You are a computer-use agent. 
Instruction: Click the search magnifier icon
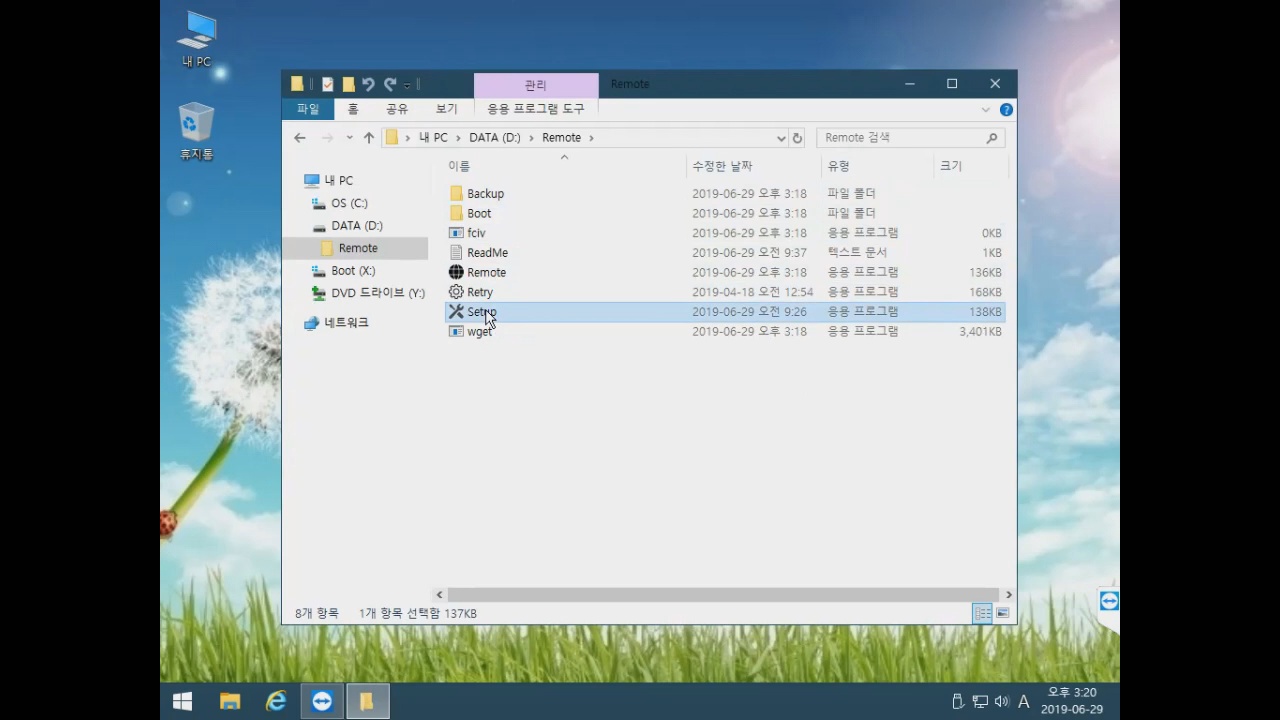pos(992,138)
